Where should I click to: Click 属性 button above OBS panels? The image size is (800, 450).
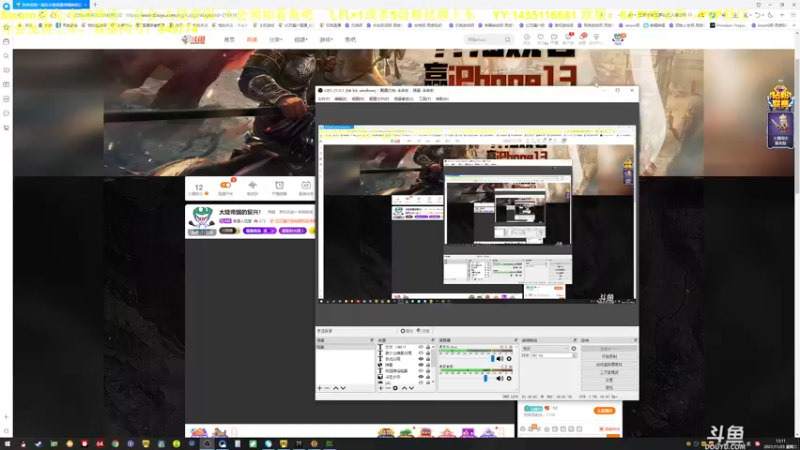pyautogui.click(x=407, y=331)
